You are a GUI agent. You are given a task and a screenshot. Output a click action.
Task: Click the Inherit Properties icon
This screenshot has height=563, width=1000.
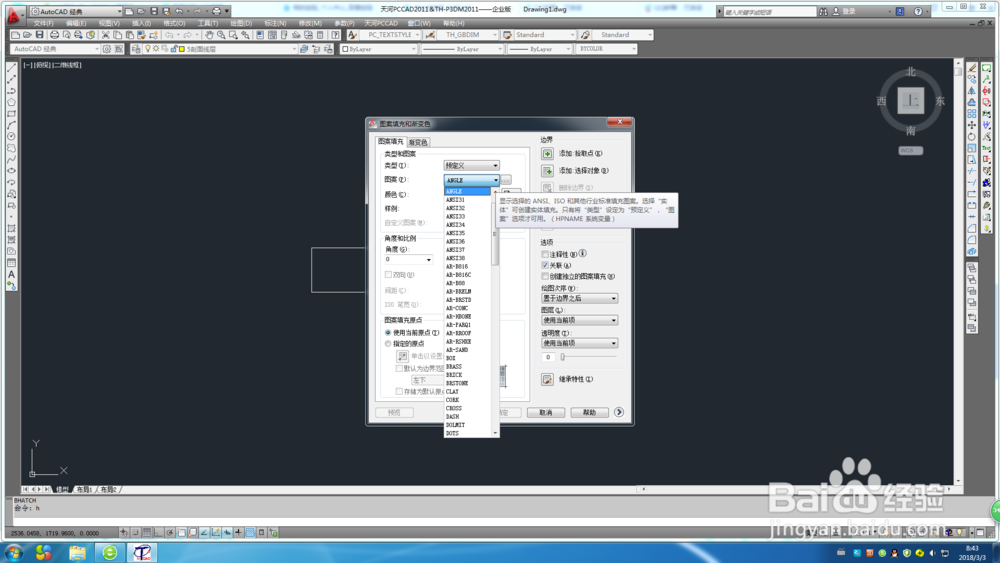click(x=547, y=379)
